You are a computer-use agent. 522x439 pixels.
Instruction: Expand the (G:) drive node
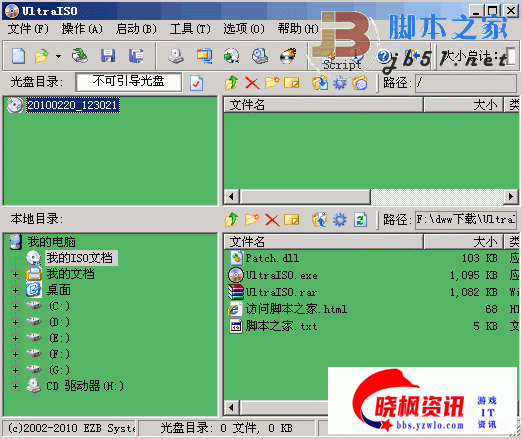tap(15, 370)
